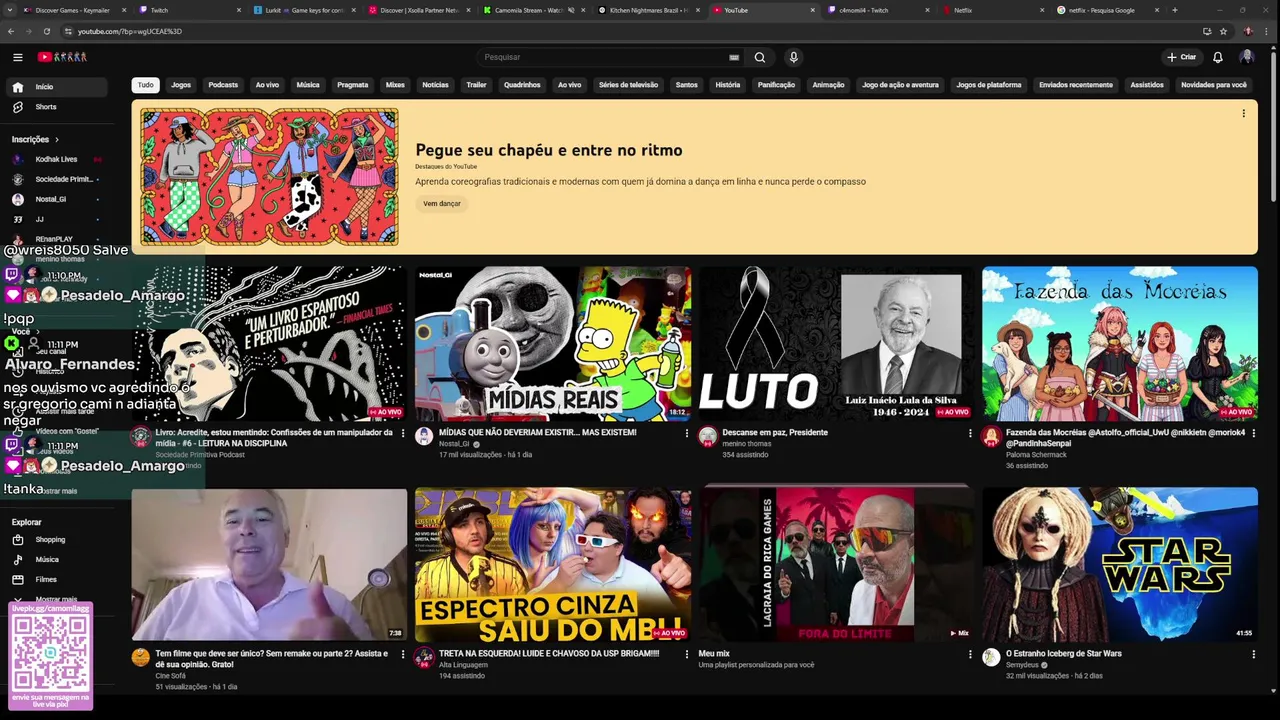The width and height of the screenshot is (1280, 720).
Task: Click Cine Sofá channel avatar
Action: point(140,657)
